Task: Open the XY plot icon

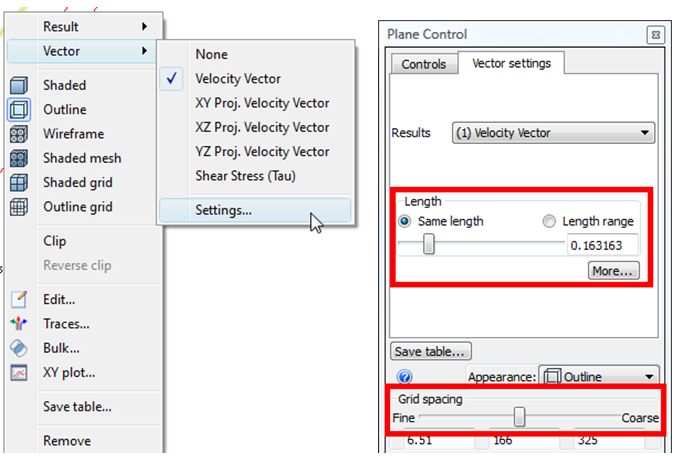Action: pyautogui.click(x=18, y=373)
